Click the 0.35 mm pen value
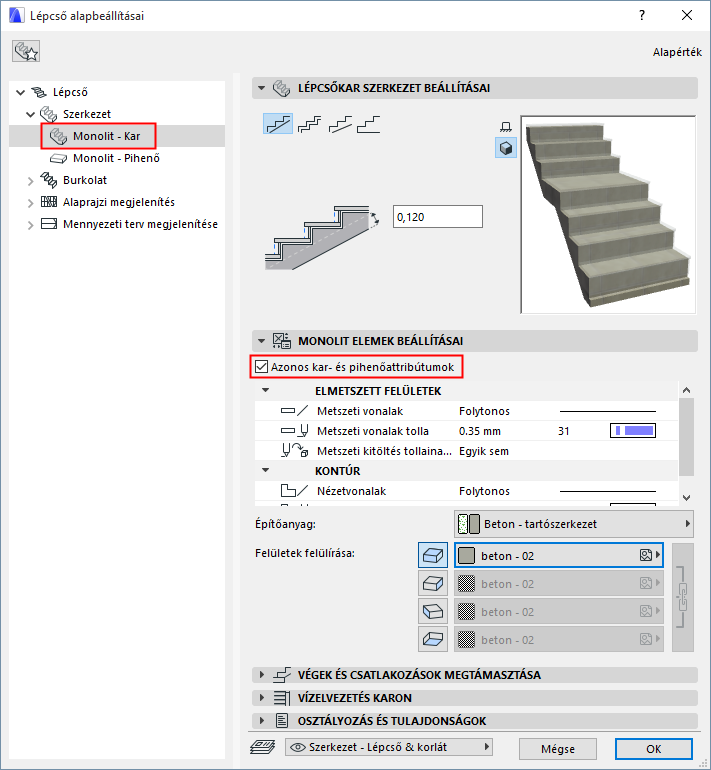The height and width of the screenshot is (770, 711). coord(480,431)
